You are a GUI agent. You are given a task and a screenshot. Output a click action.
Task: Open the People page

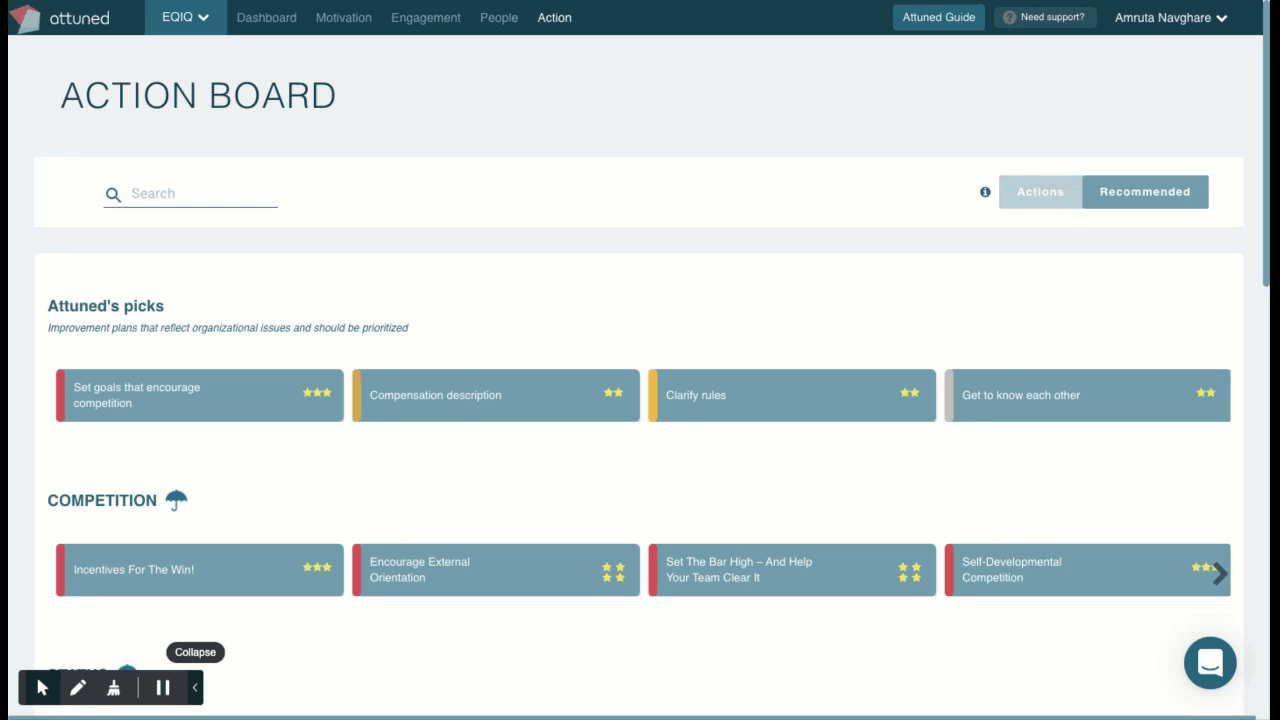pos(499,18)
